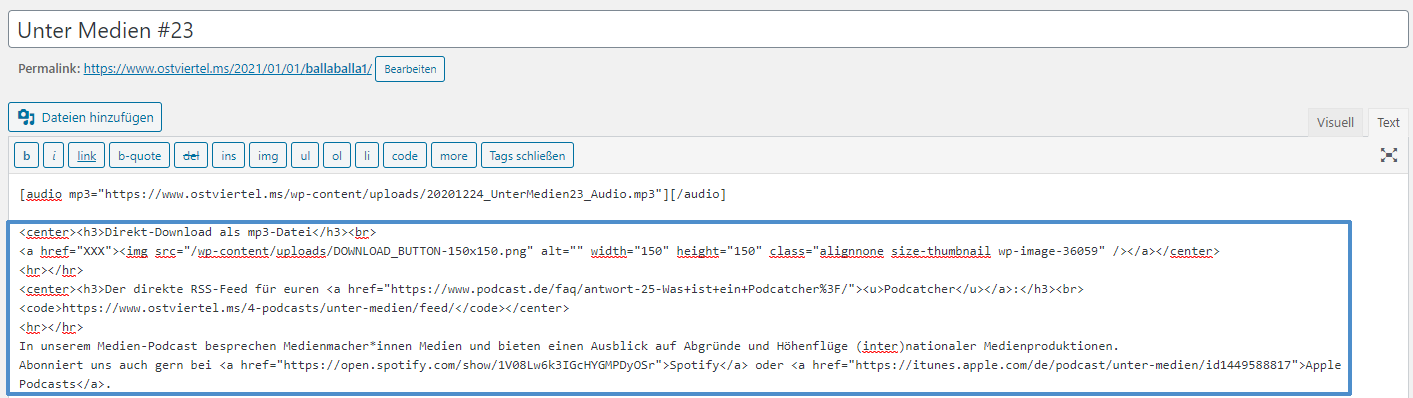Insert an image tag with img button
The width and height of the screenshot is (1413, 398).
(268, 155)
